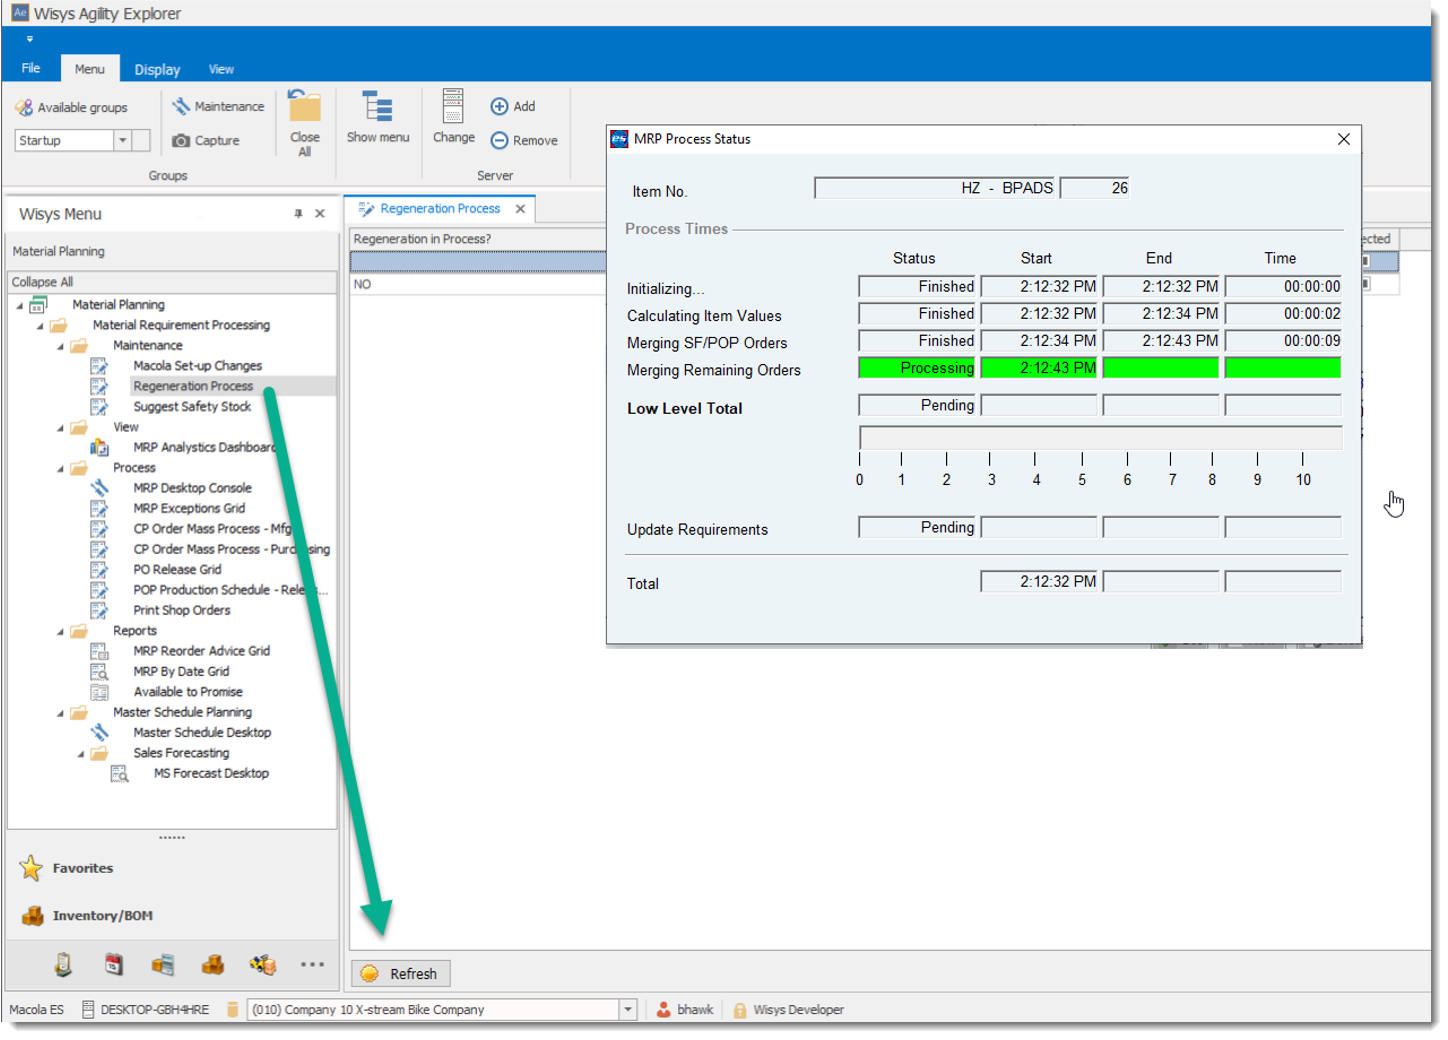1448x1040 pixels.
Task: Open Available to Promise report
Action: point(188,692)
